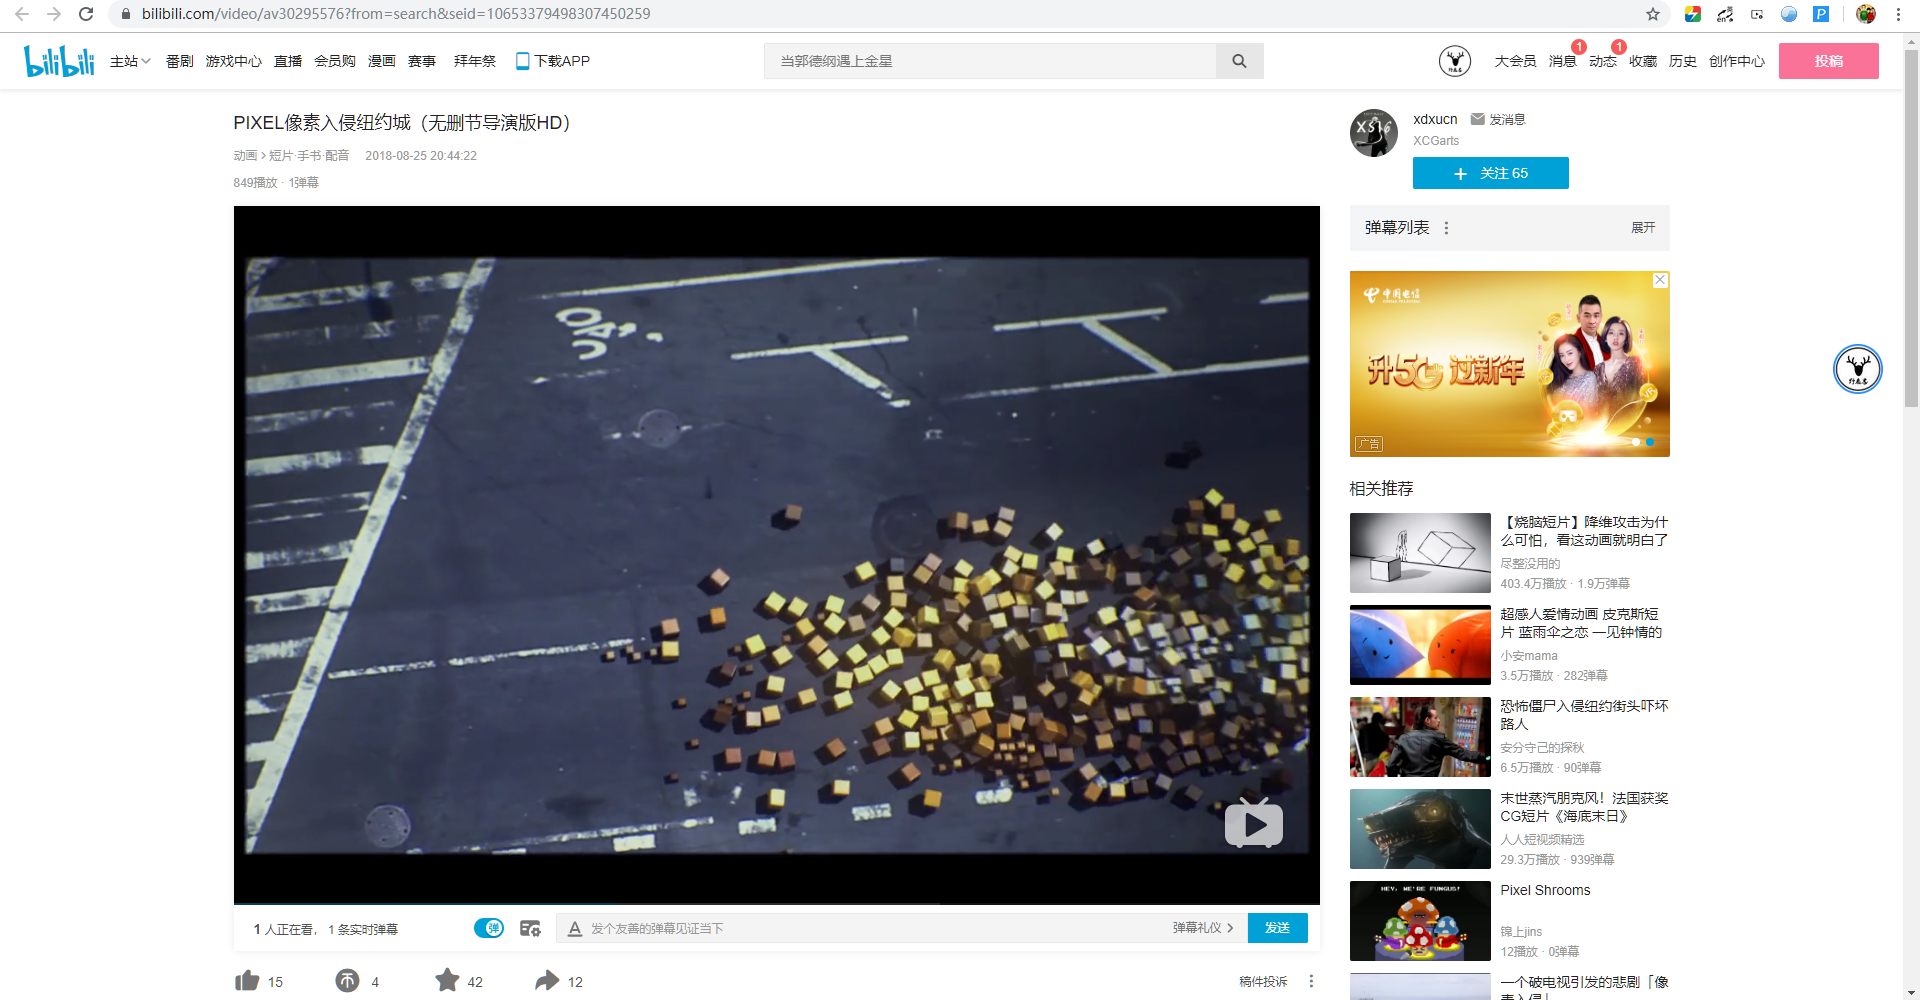Screen dimensions: 1920x1000
Task: Go to the bilibili home logo
Action: [x=59, y=61]
